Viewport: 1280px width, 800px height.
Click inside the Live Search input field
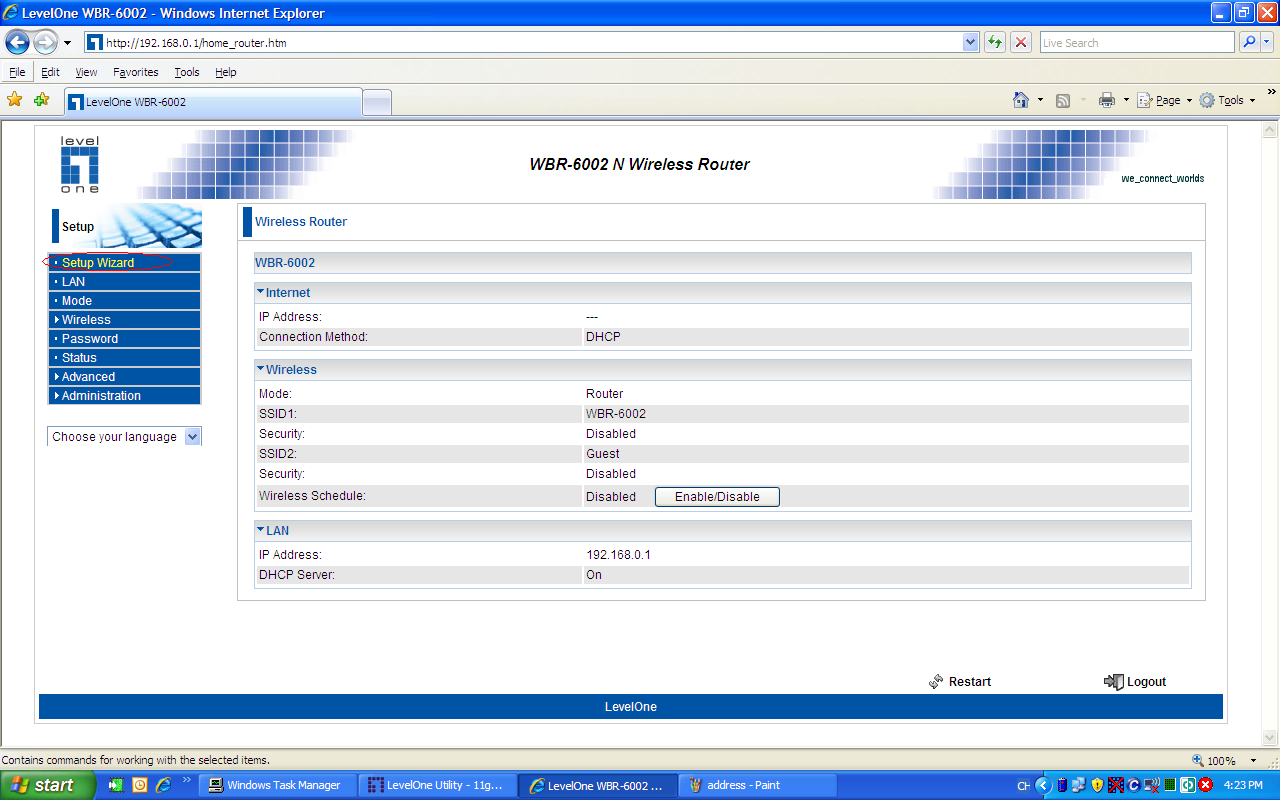click(1135, 42)
